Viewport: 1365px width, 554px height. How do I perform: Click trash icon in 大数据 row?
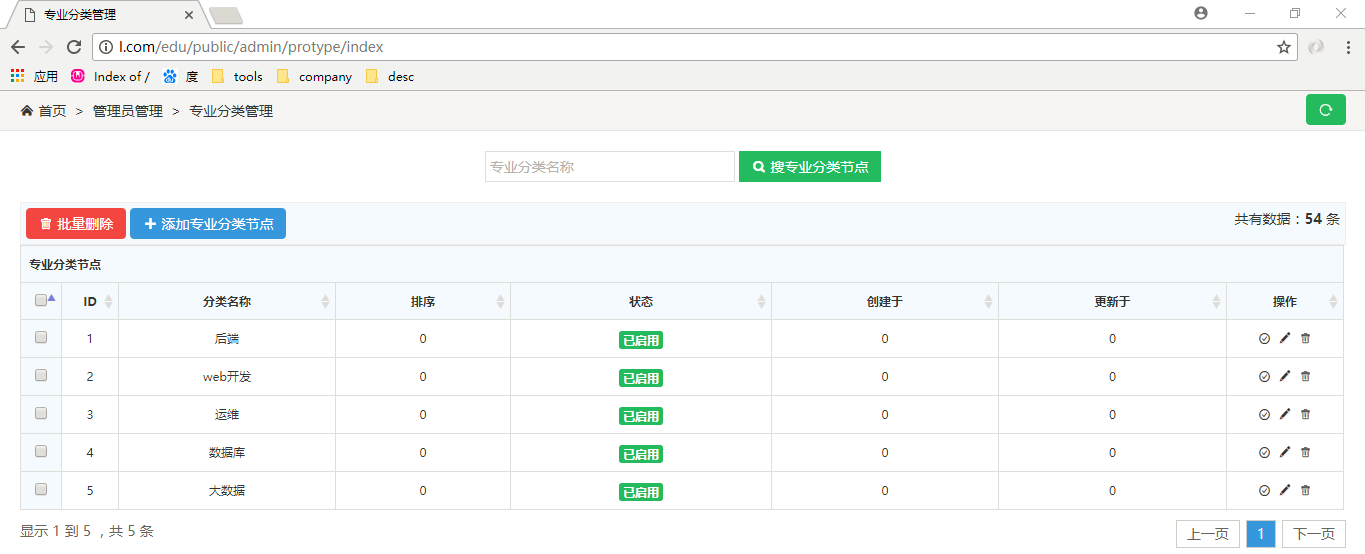(x=1305, y=490)
